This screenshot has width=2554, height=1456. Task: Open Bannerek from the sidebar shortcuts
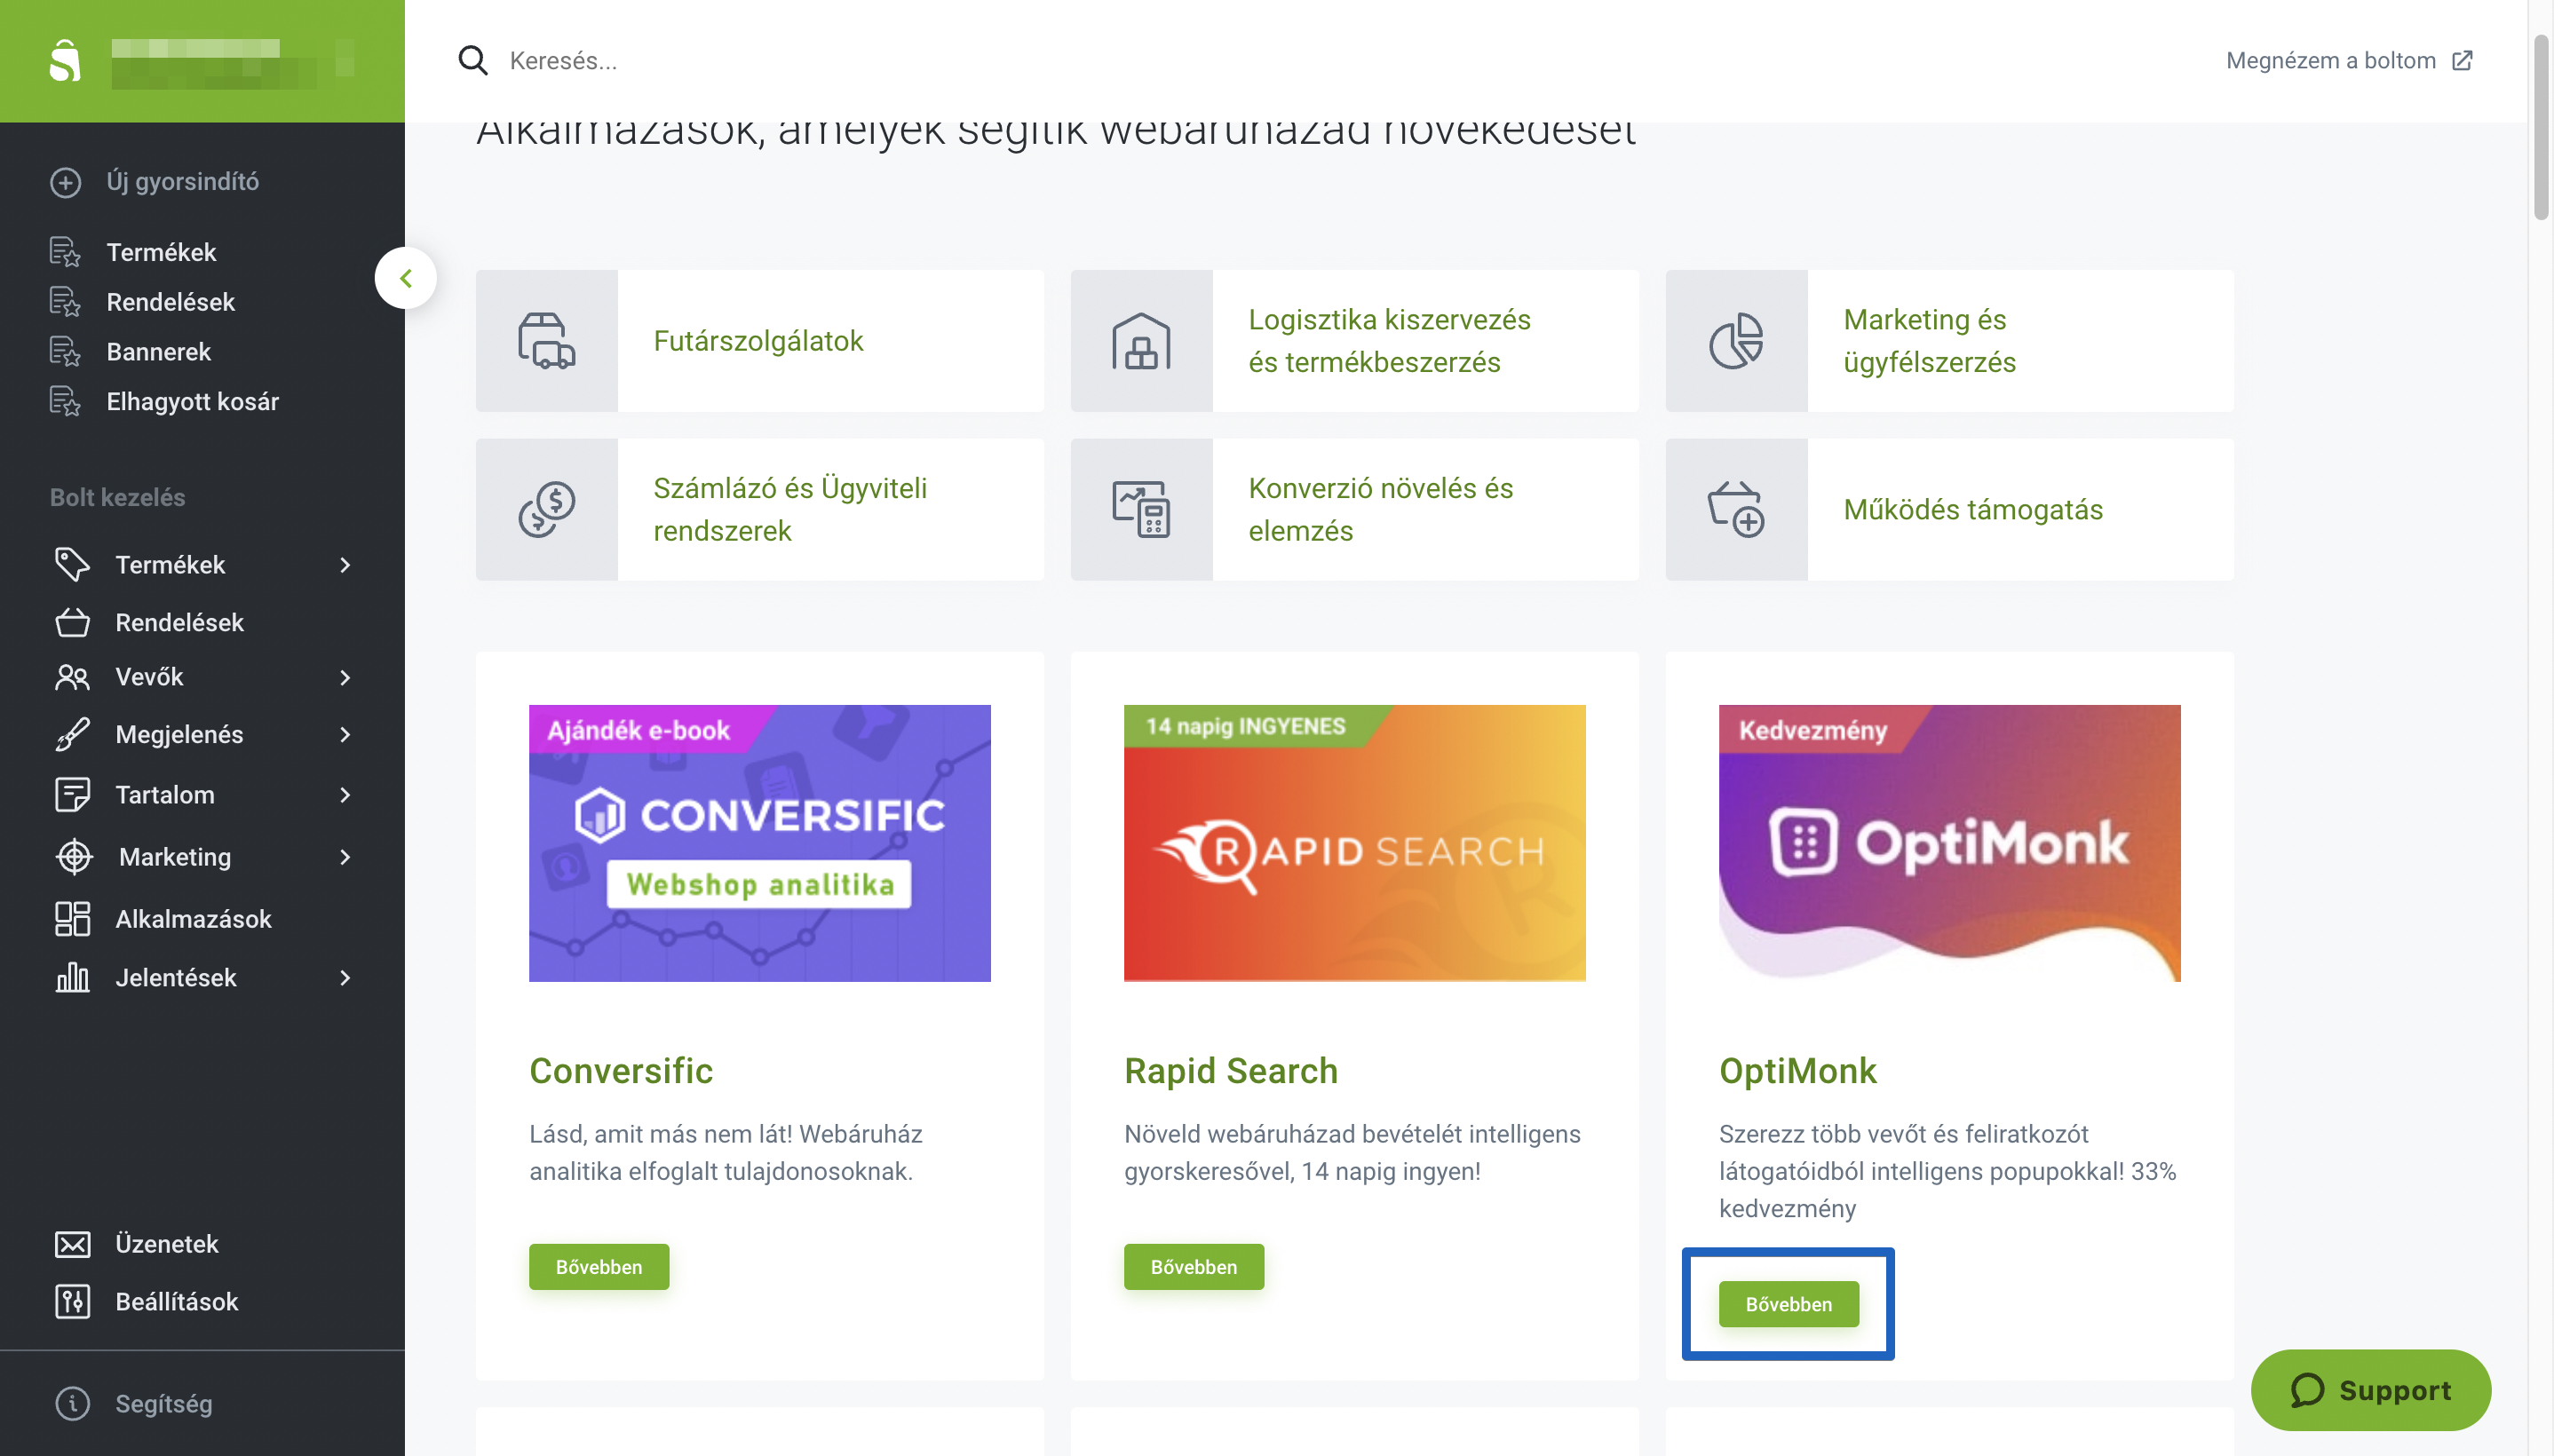[x=158, y=352]
